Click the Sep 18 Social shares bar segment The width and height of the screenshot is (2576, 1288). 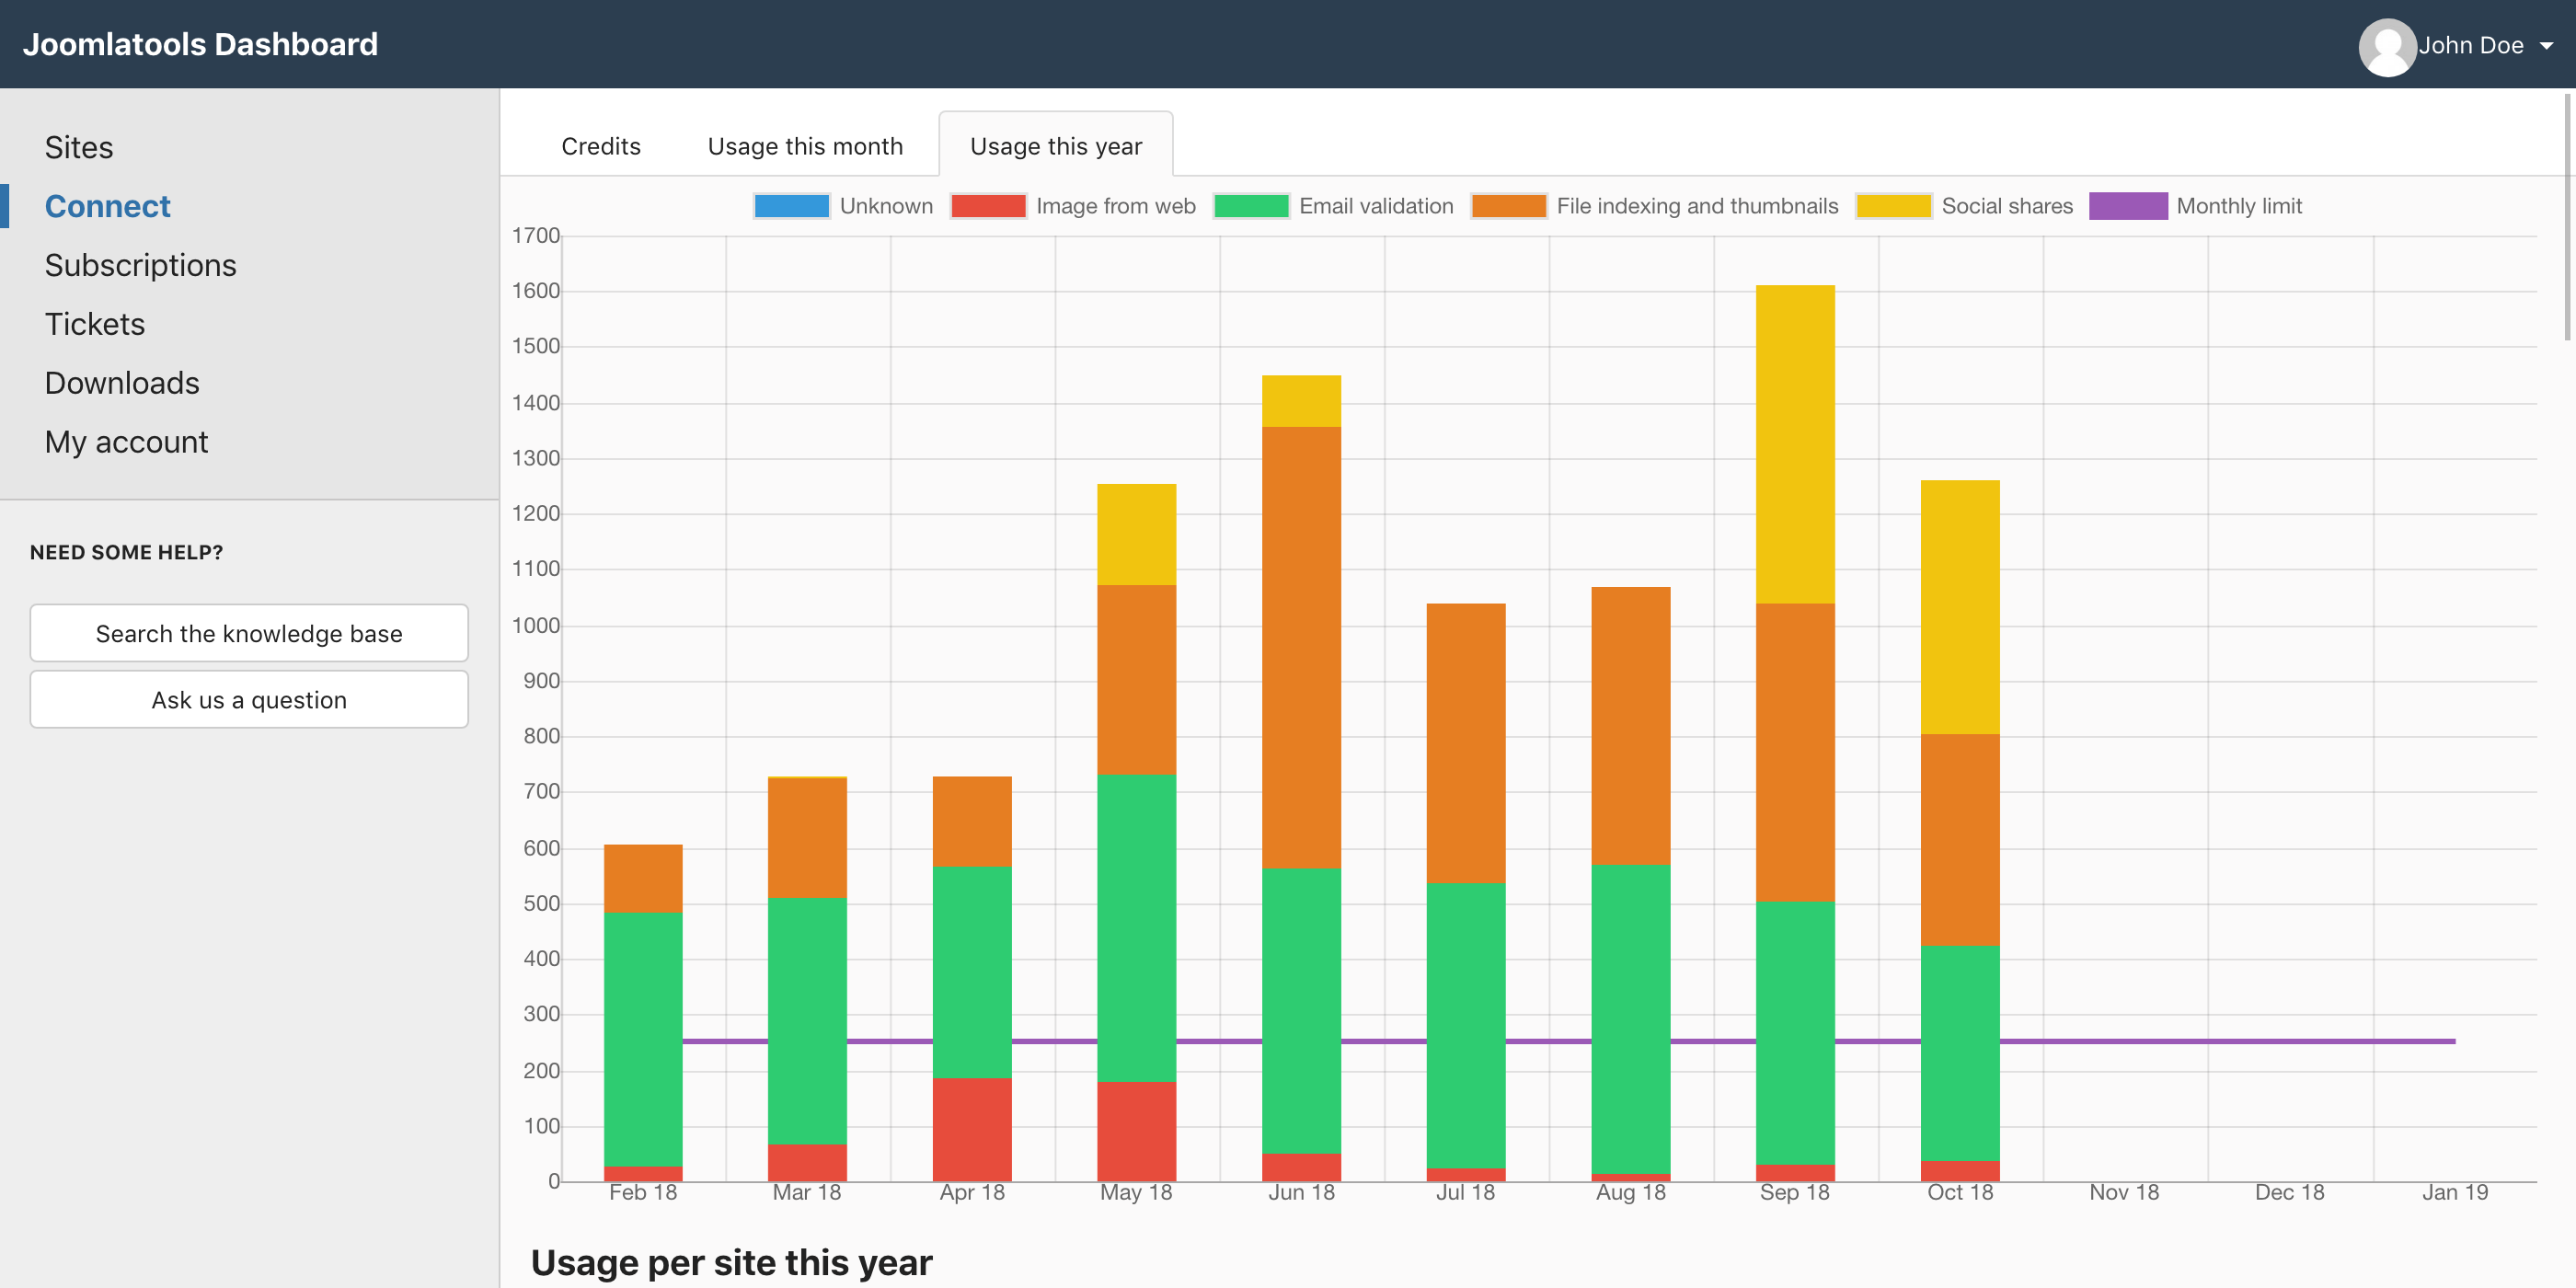click(x=1794, y=445)
